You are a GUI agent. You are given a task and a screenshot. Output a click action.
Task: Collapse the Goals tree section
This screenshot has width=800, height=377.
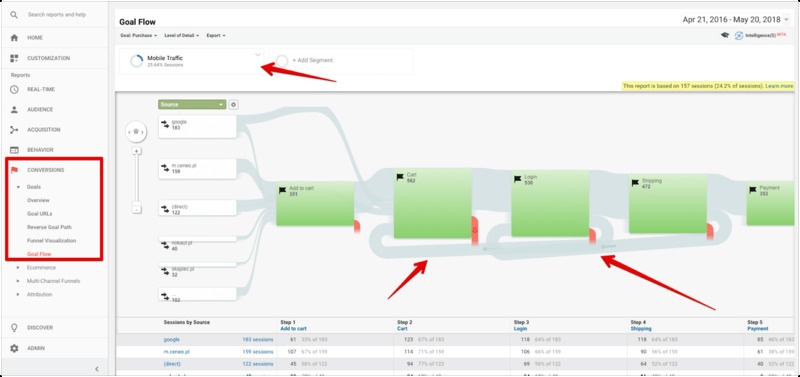point(18,187)
